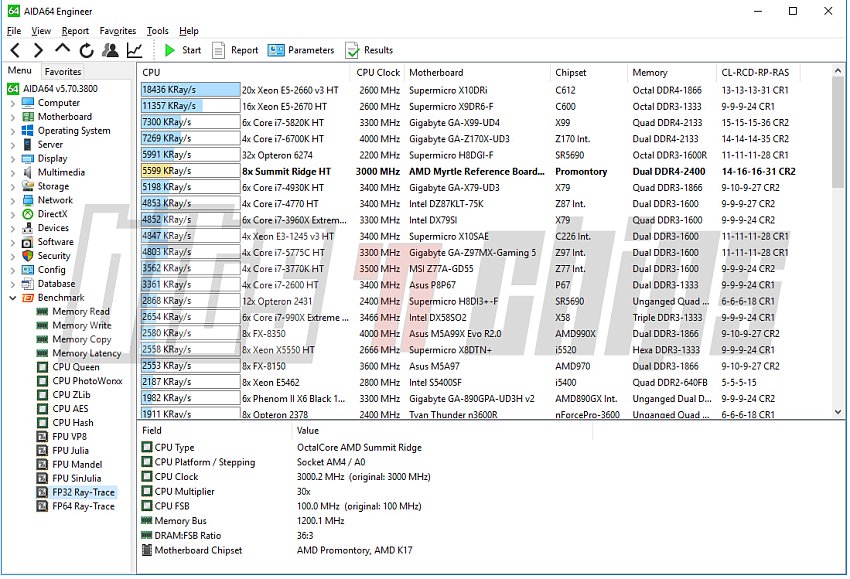Image resolution: width=850 pixels, height=579 pixels.
Task: Click the Forward navigation arrow
Action: click(38, 50)
